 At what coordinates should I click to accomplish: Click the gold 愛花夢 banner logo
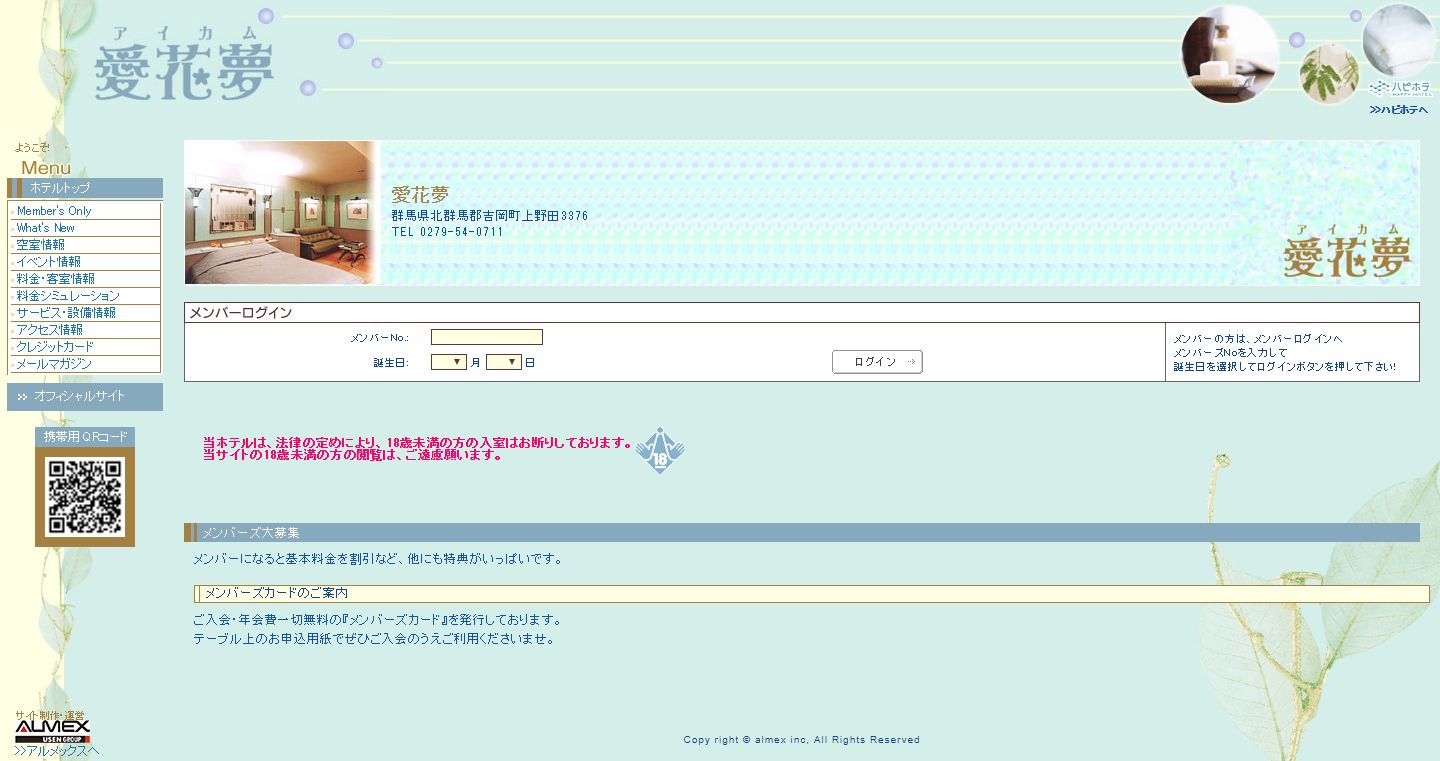click(1346, 252)
